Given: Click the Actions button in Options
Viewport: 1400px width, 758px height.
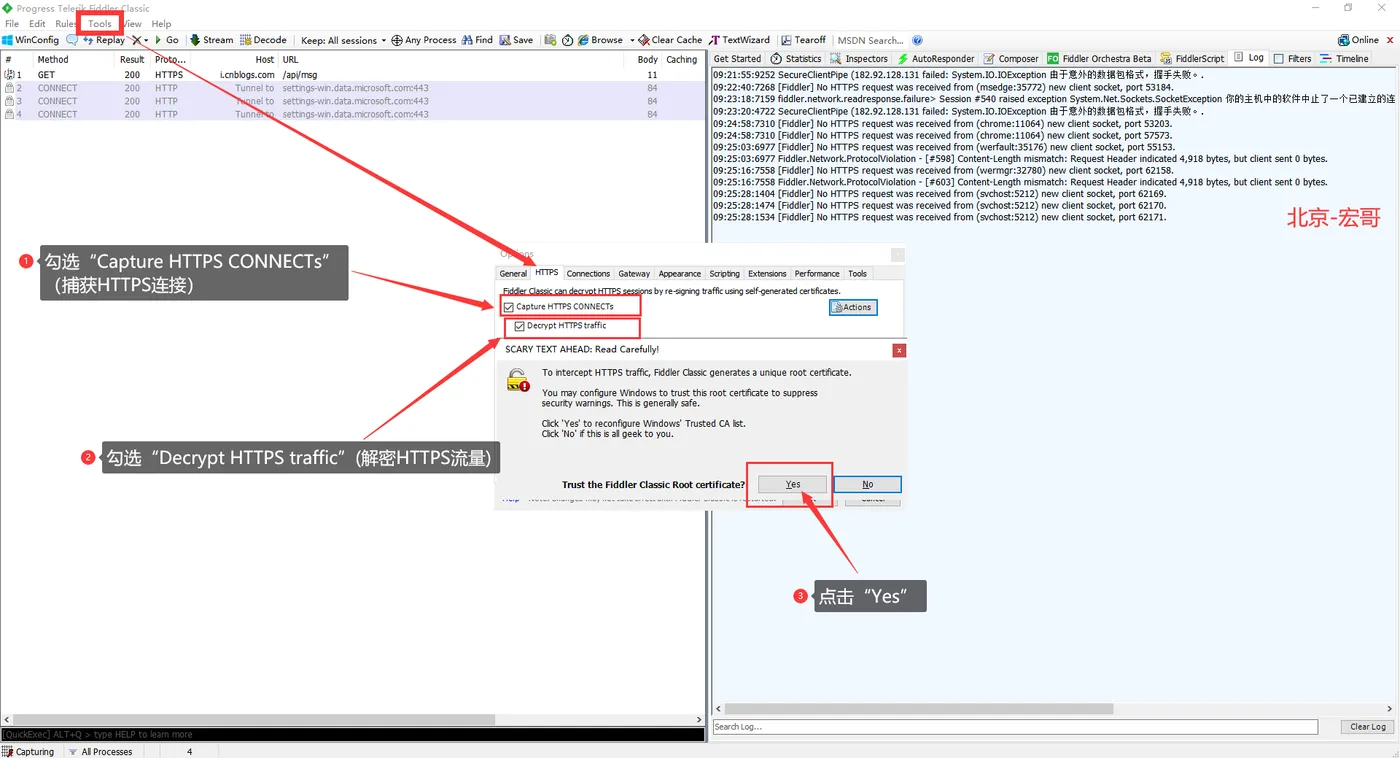Looking at the screenshot, I should click(x=853, y=307).
